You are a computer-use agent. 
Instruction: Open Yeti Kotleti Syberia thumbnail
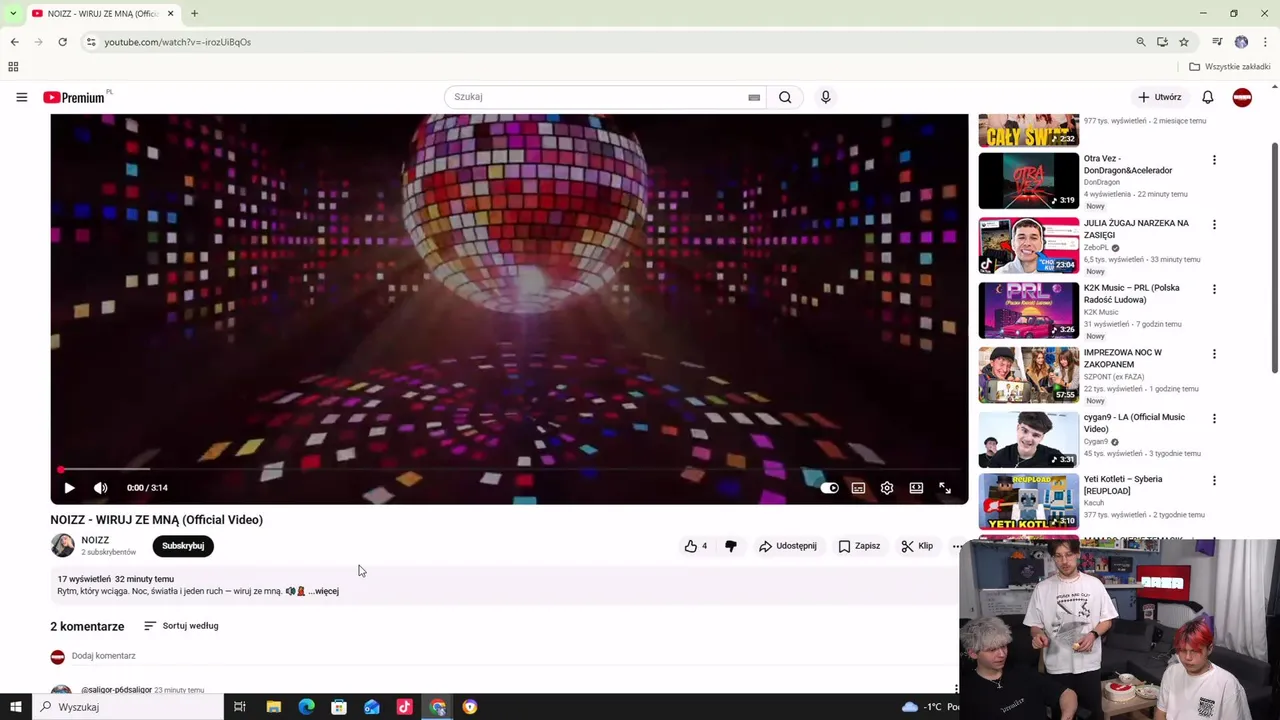(1028, 501)
